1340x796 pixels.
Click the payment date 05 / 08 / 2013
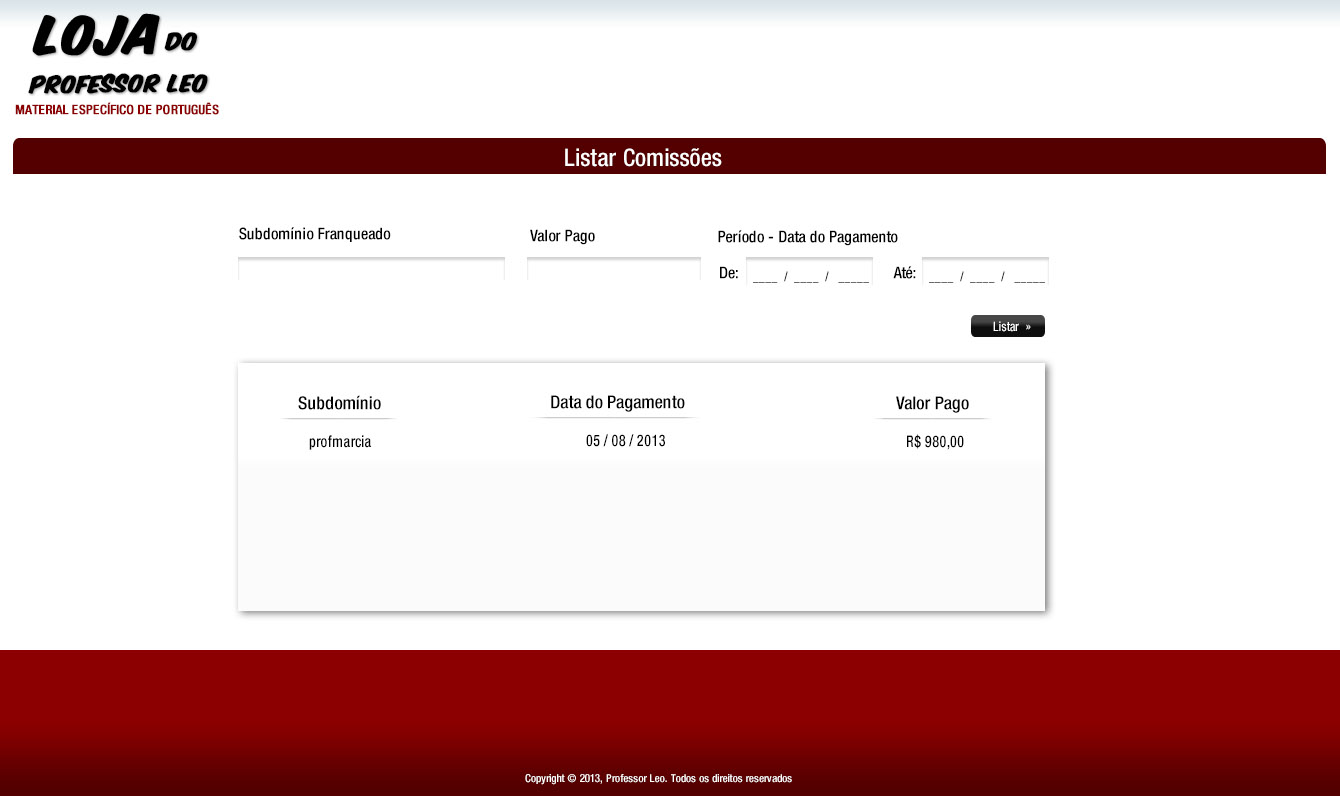point(625,441)
